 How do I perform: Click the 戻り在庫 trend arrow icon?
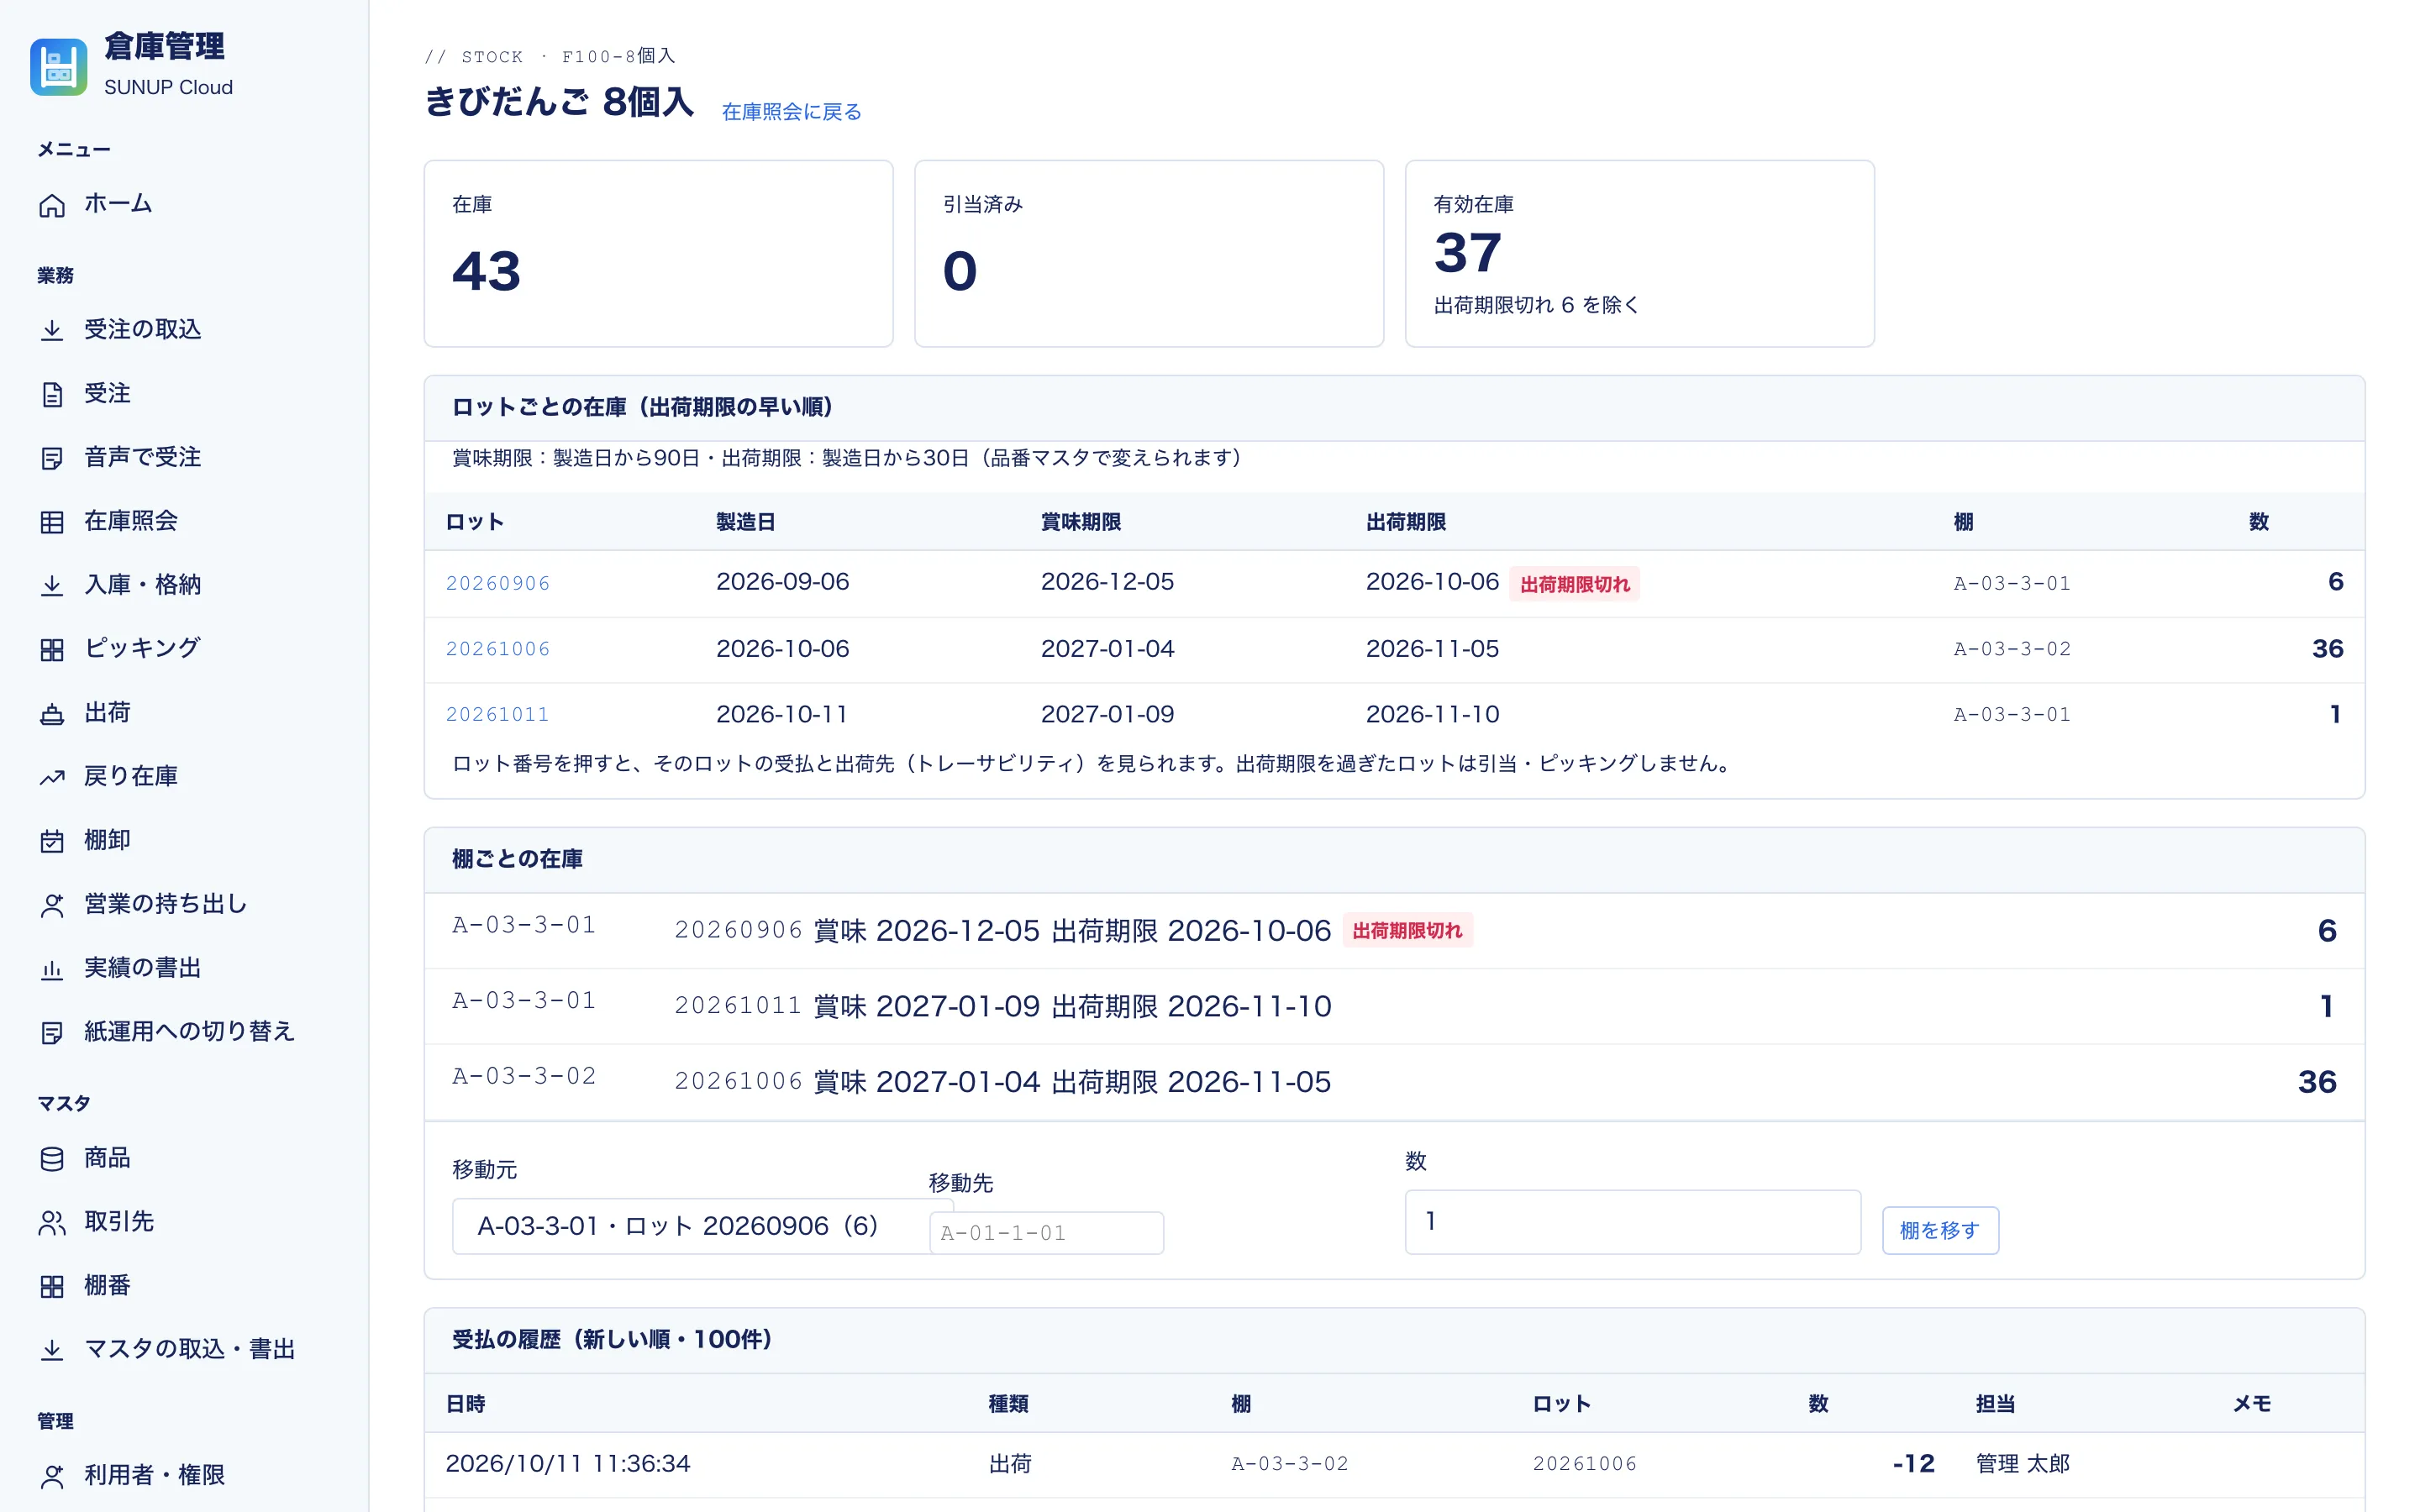[x=52, y=778]
